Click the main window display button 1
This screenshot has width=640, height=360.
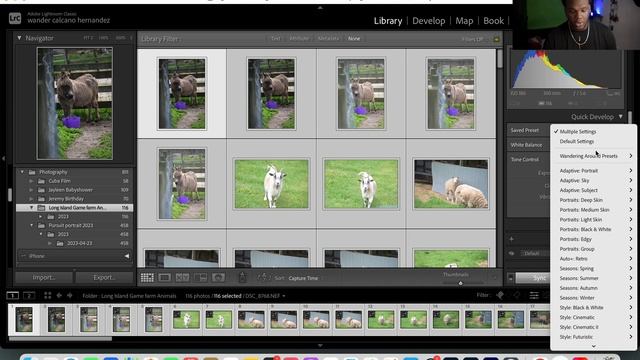pyautogui.click(x=13, y=295)
